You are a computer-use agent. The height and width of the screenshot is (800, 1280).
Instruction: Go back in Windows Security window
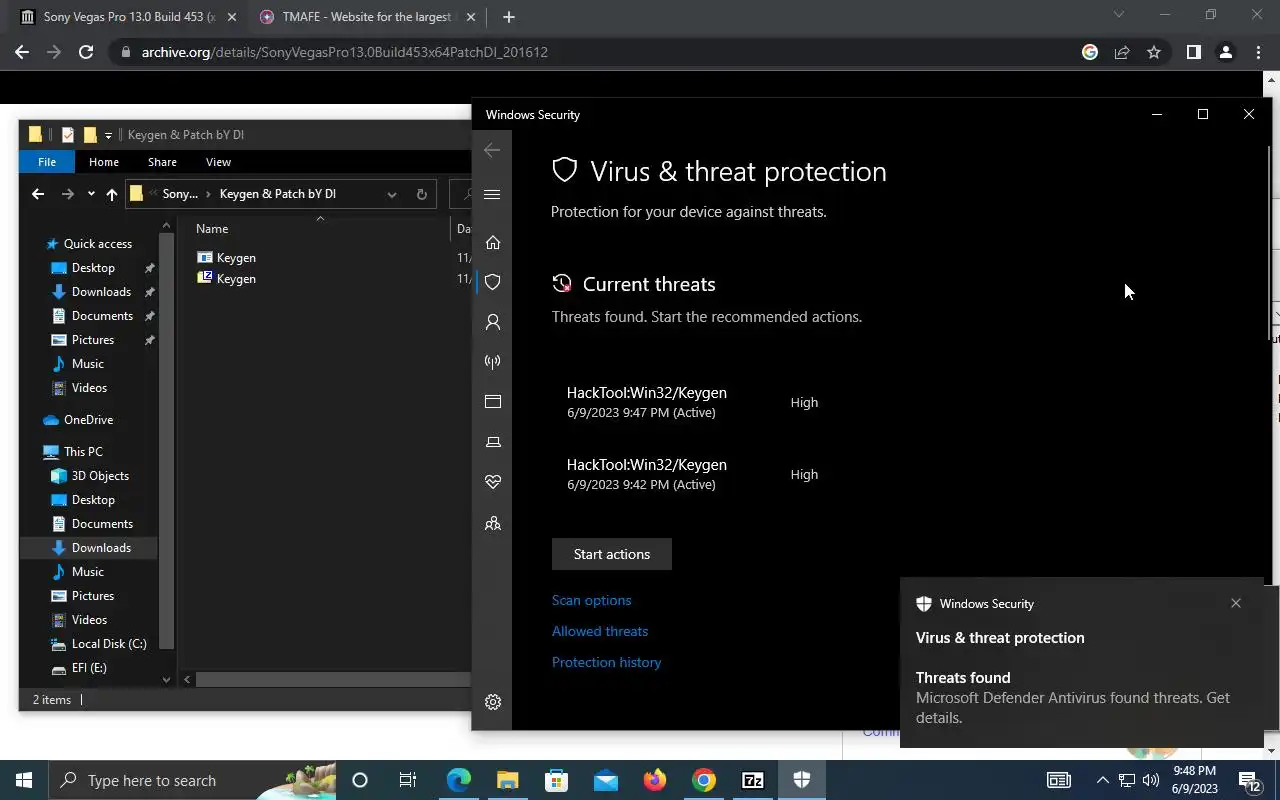tap(492, 150)
